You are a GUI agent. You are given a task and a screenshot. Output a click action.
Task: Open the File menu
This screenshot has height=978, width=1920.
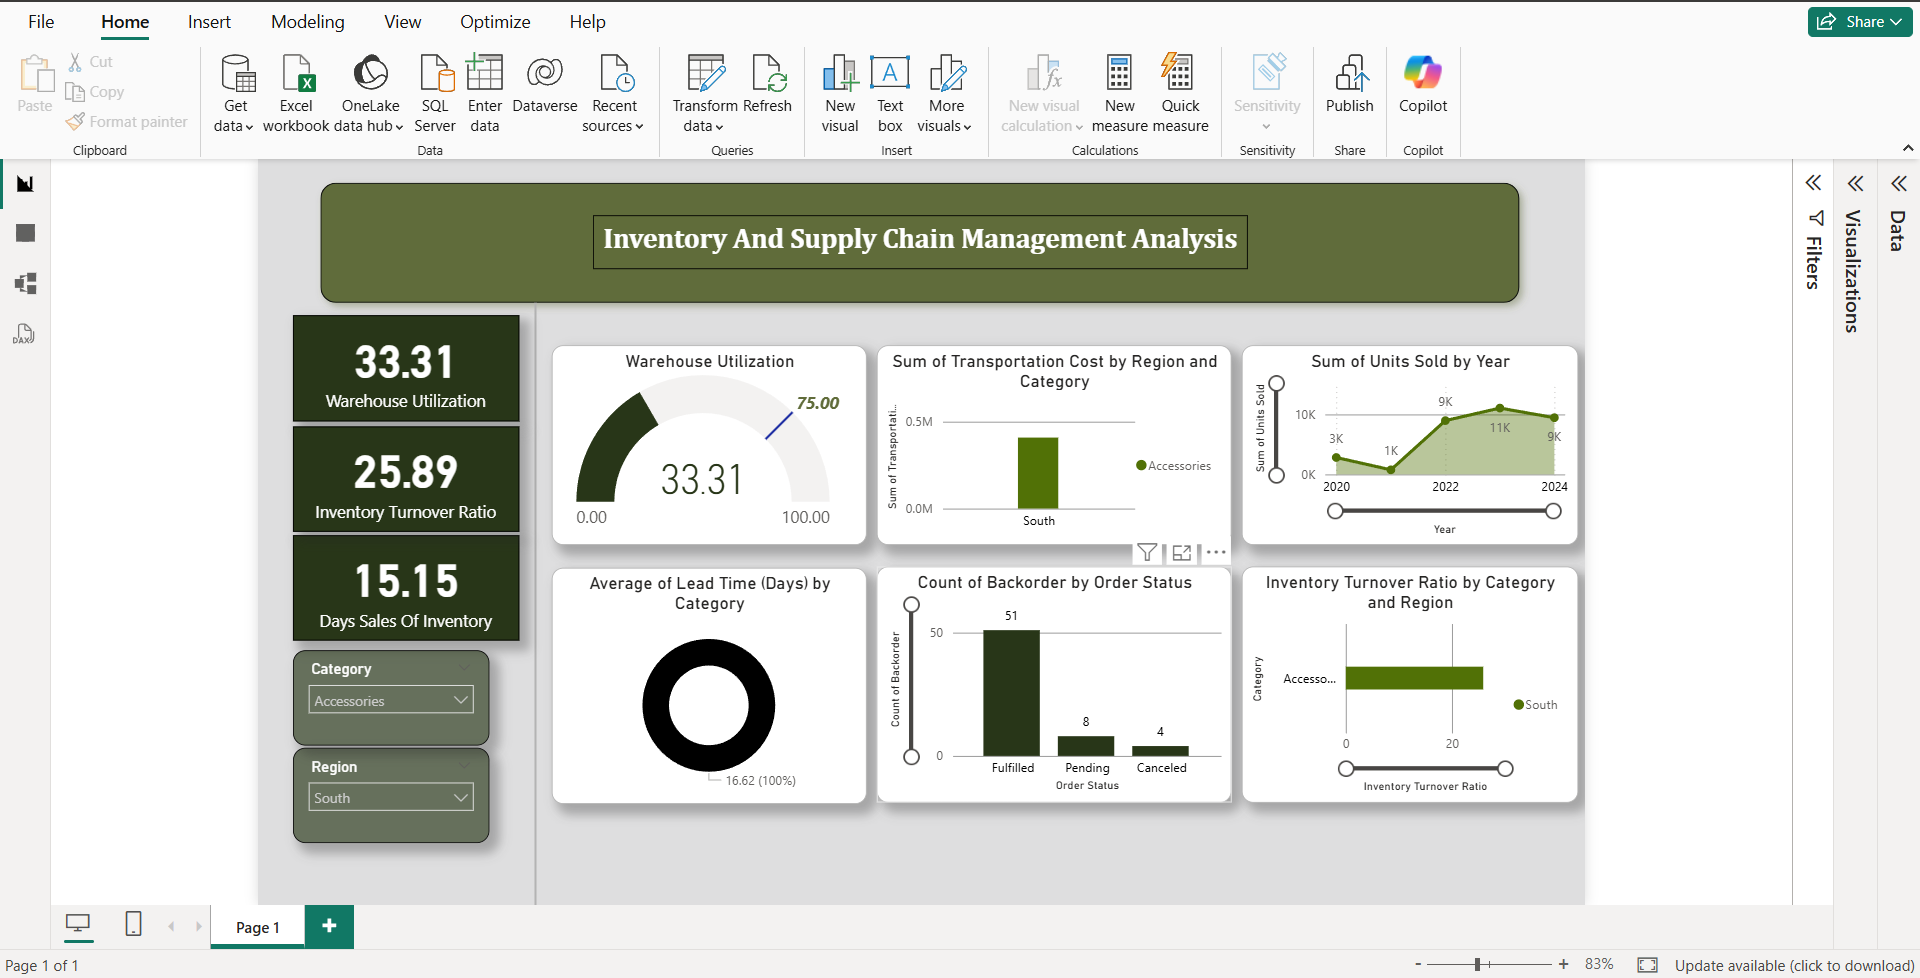click(x=41, y=22)
